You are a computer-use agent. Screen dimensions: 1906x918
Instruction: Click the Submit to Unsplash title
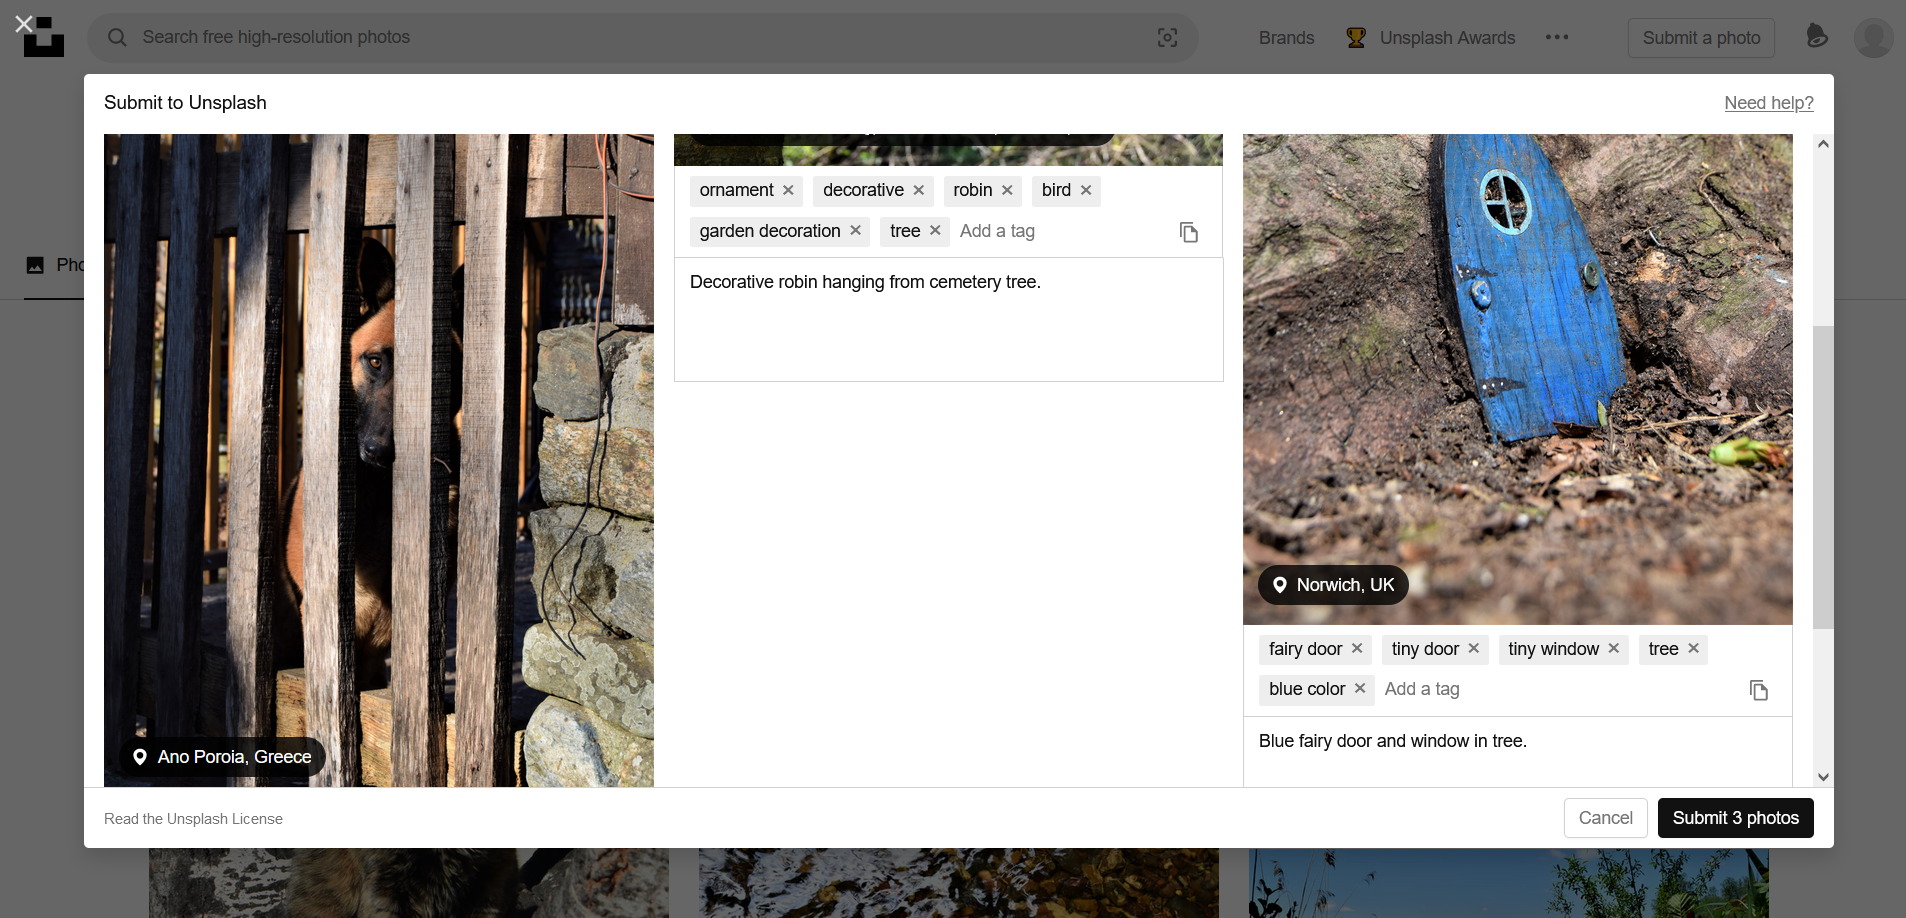pyautogui.click(x=185, y=103)
